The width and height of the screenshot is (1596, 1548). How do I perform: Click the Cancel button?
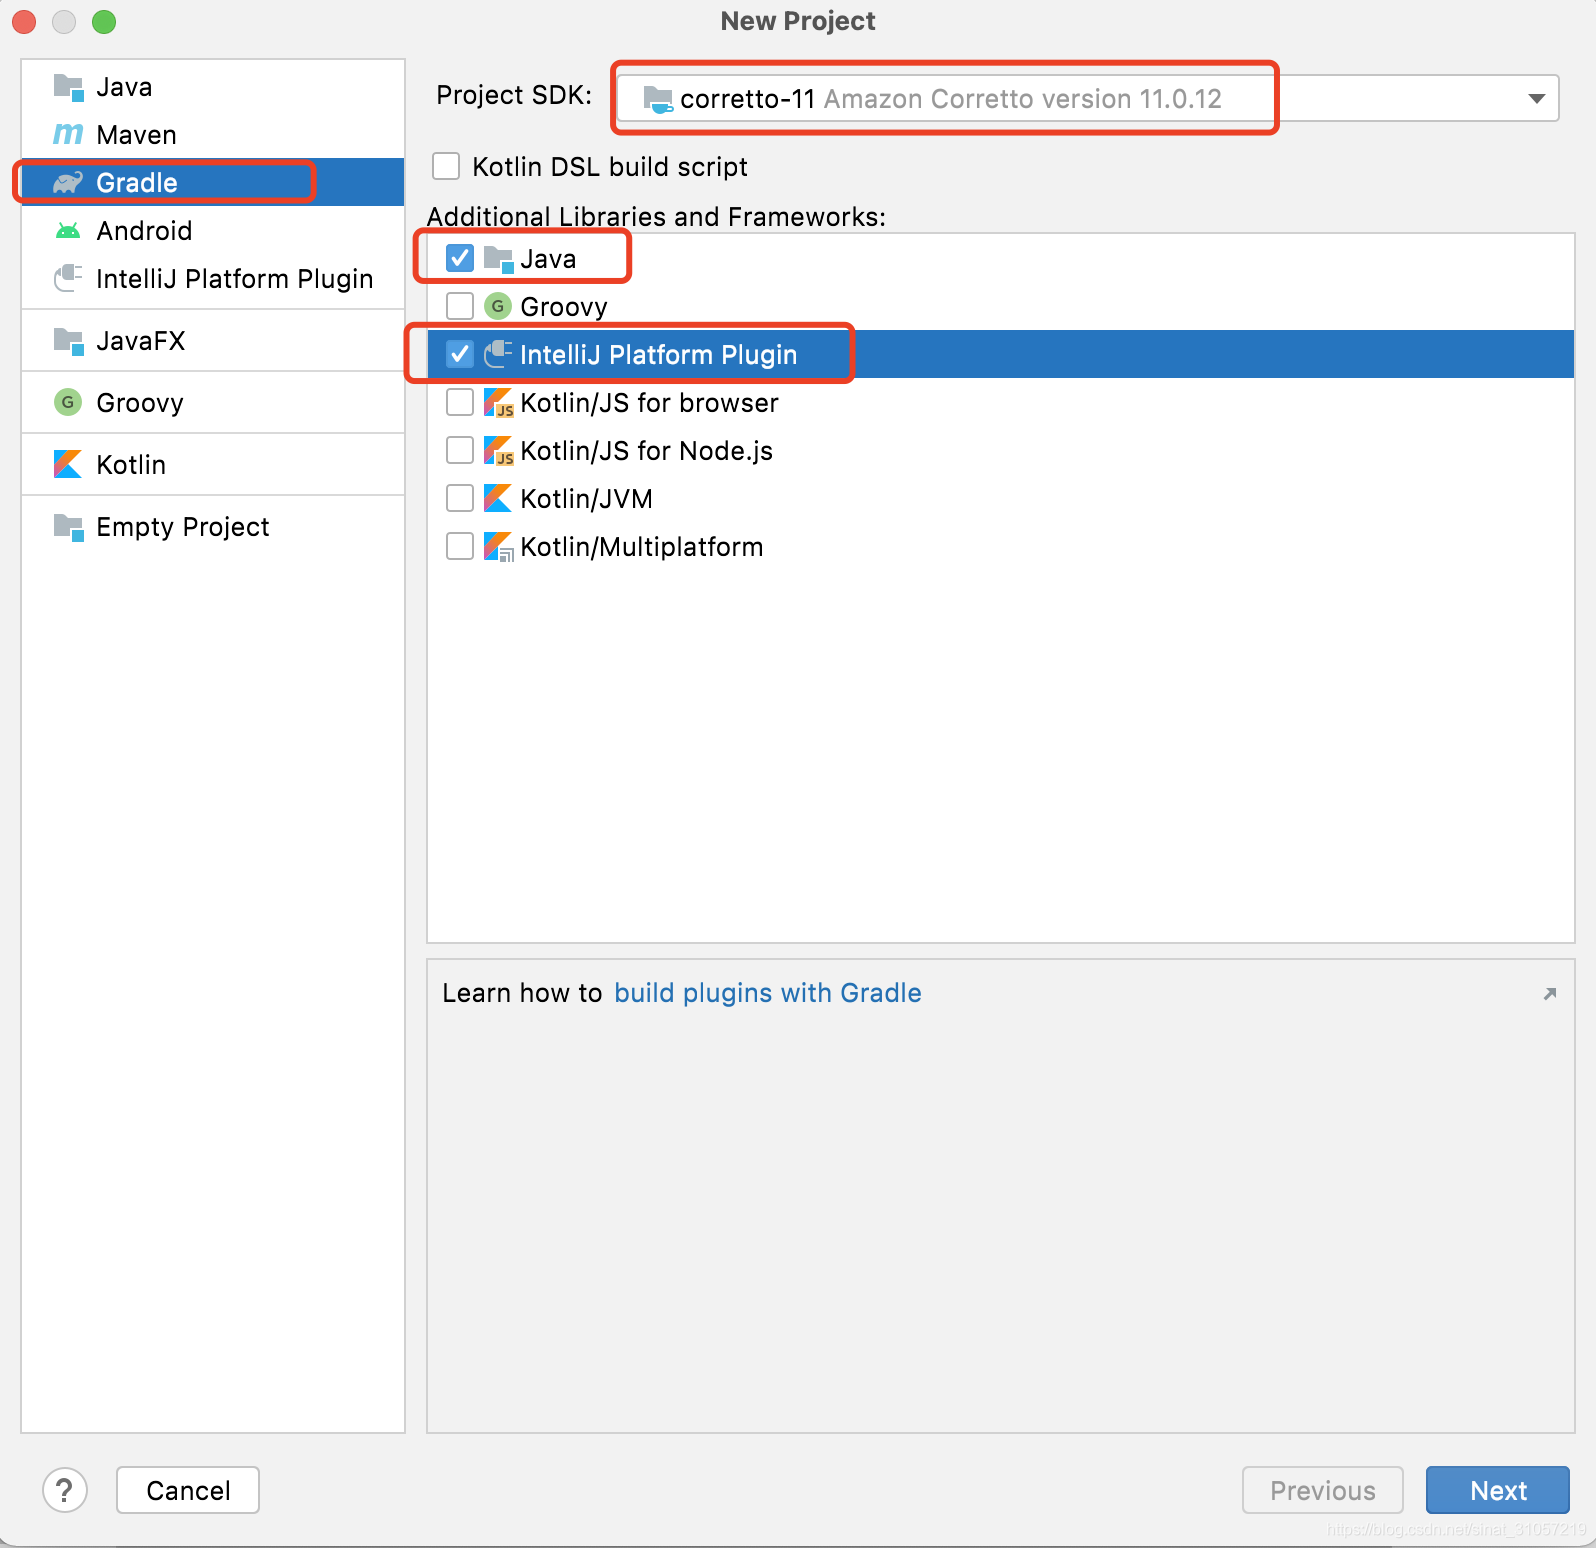click(188, 1490)
